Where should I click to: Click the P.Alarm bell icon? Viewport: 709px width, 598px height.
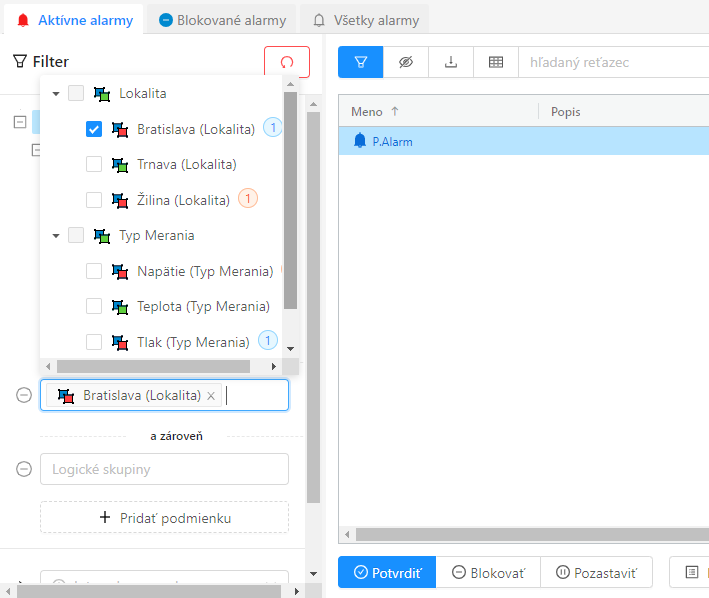point(360,141)
